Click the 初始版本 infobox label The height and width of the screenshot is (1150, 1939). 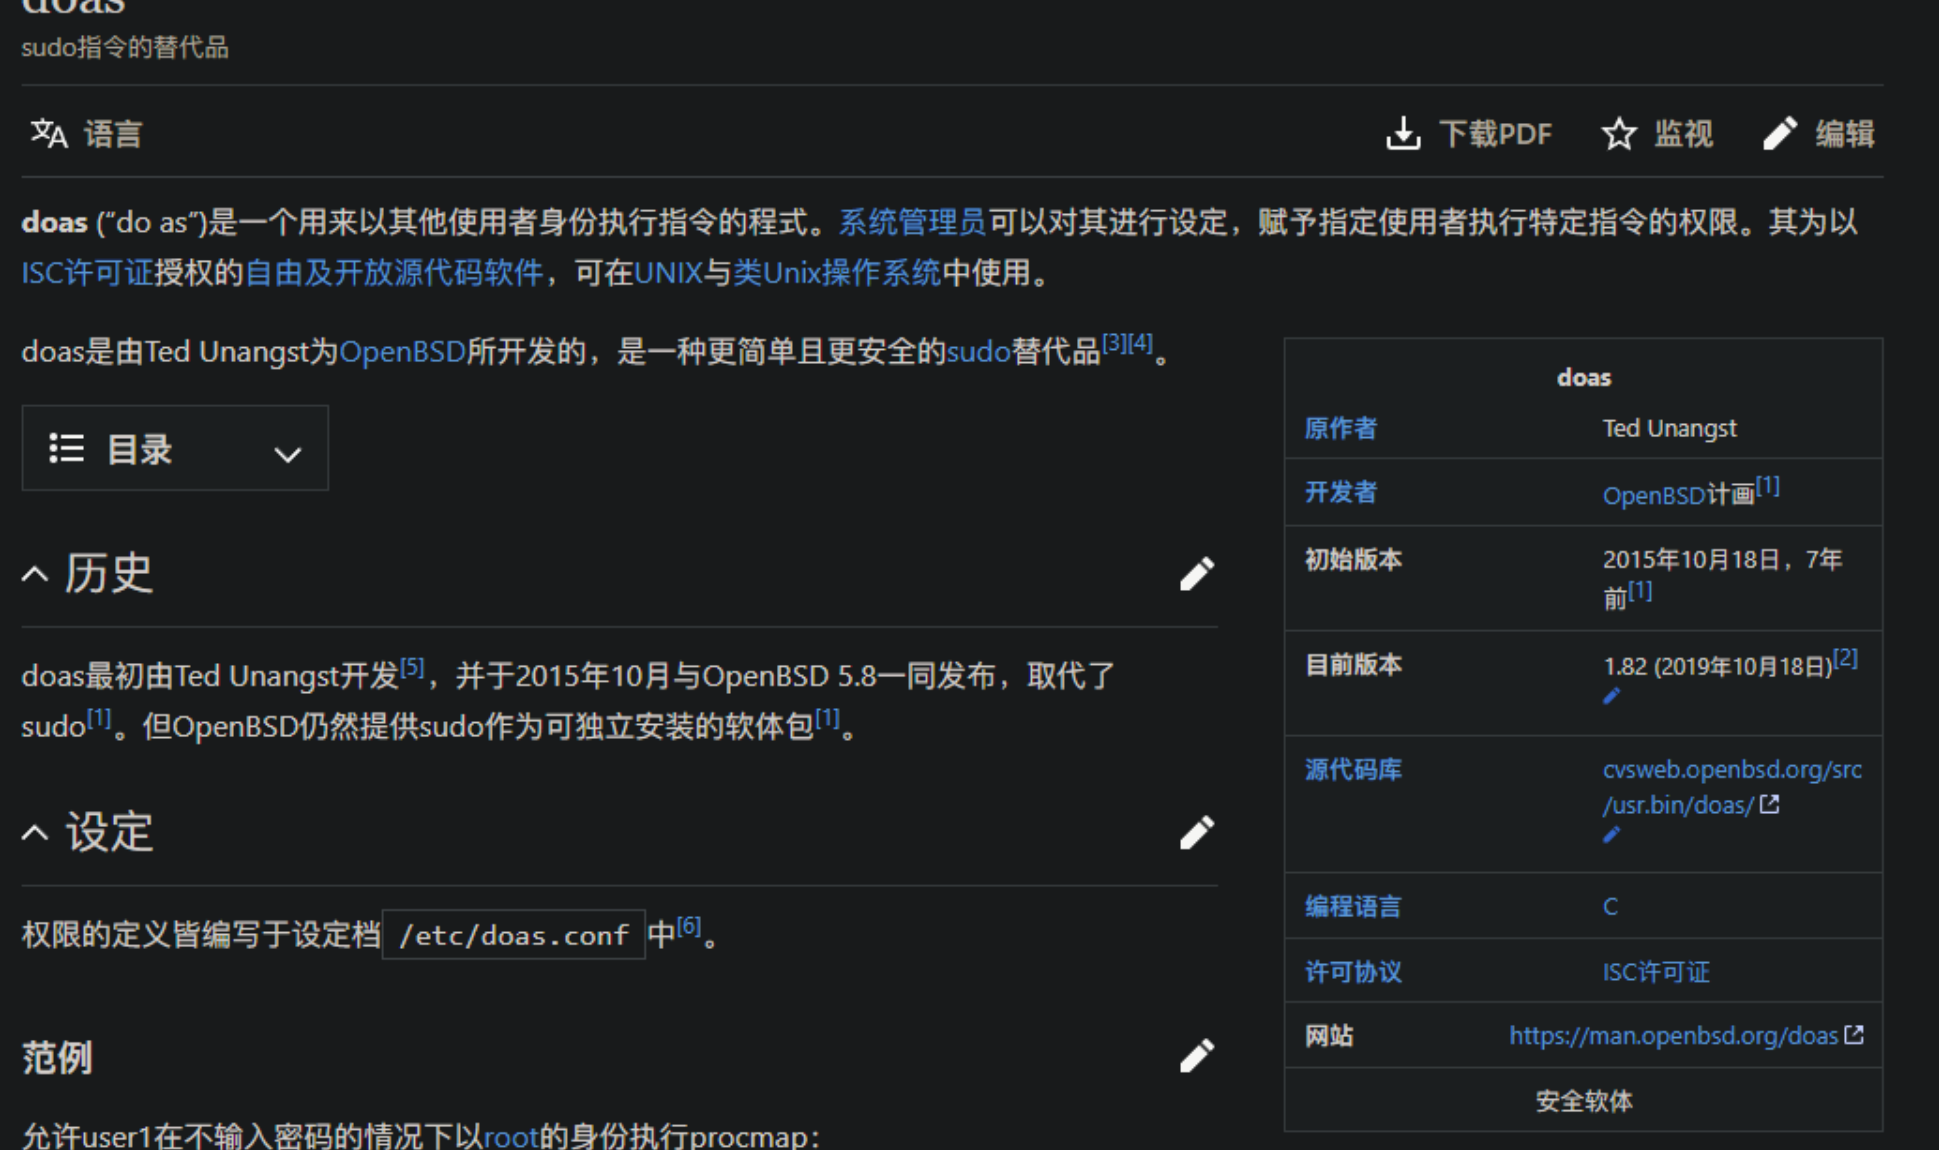click(1353, 560)
